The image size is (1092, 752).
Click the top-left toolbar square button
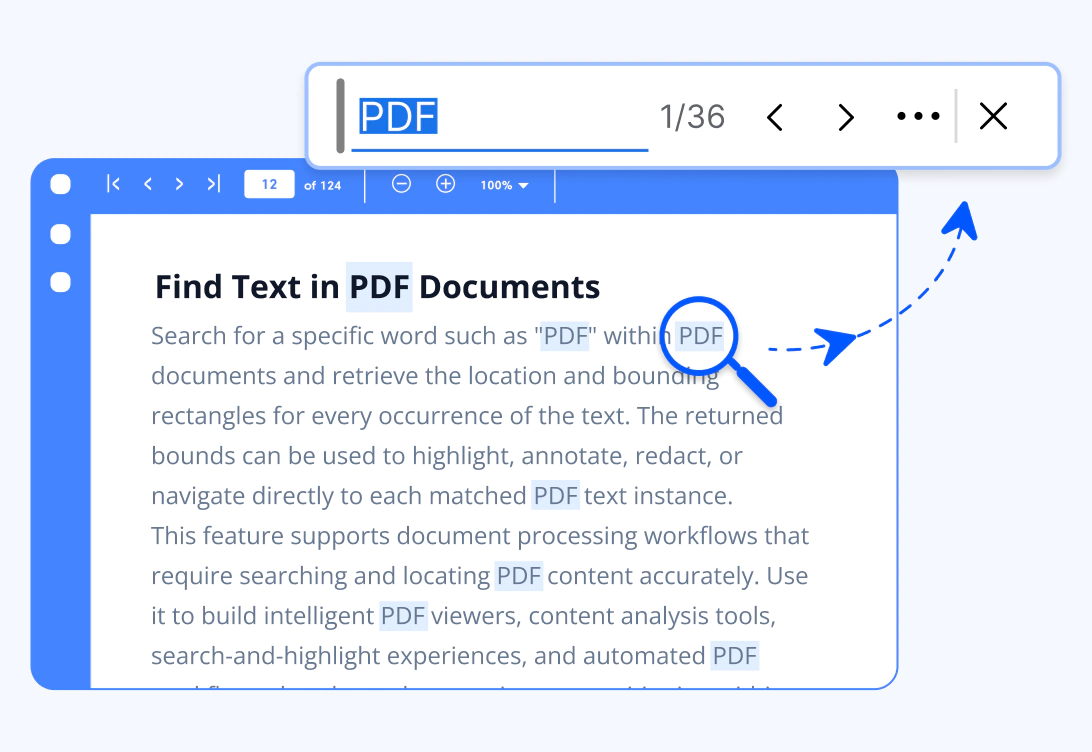coord(61,184)
